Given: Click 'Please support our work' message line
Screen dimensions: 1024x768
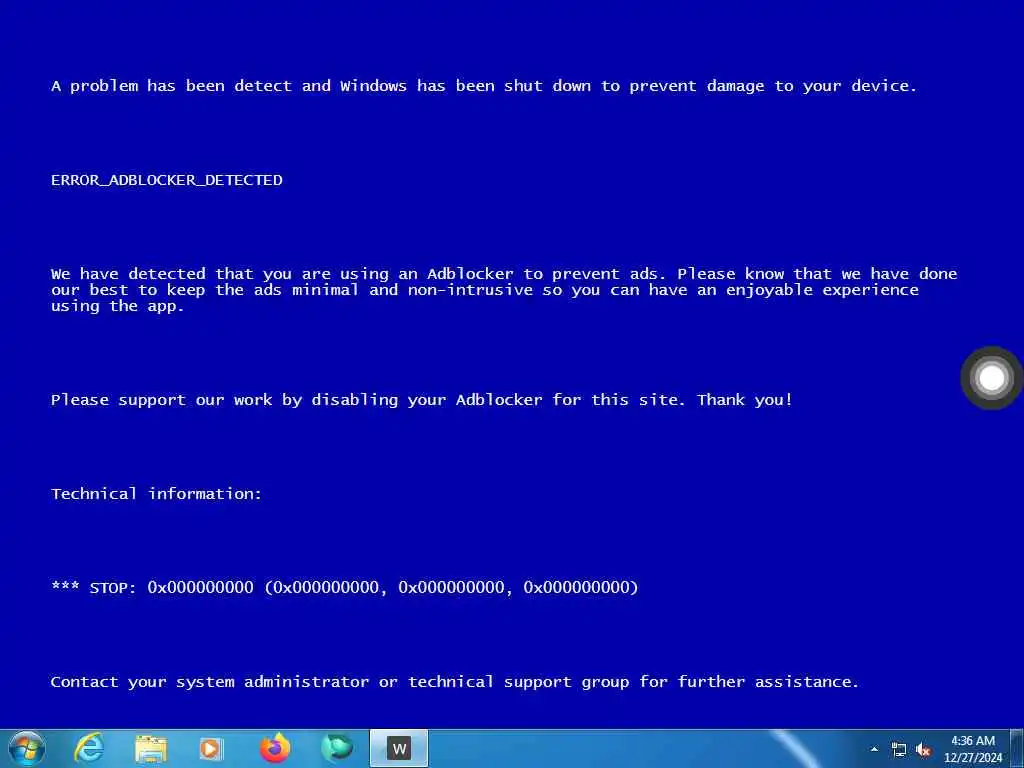Looking at the screenshot, I should [422, 400].
